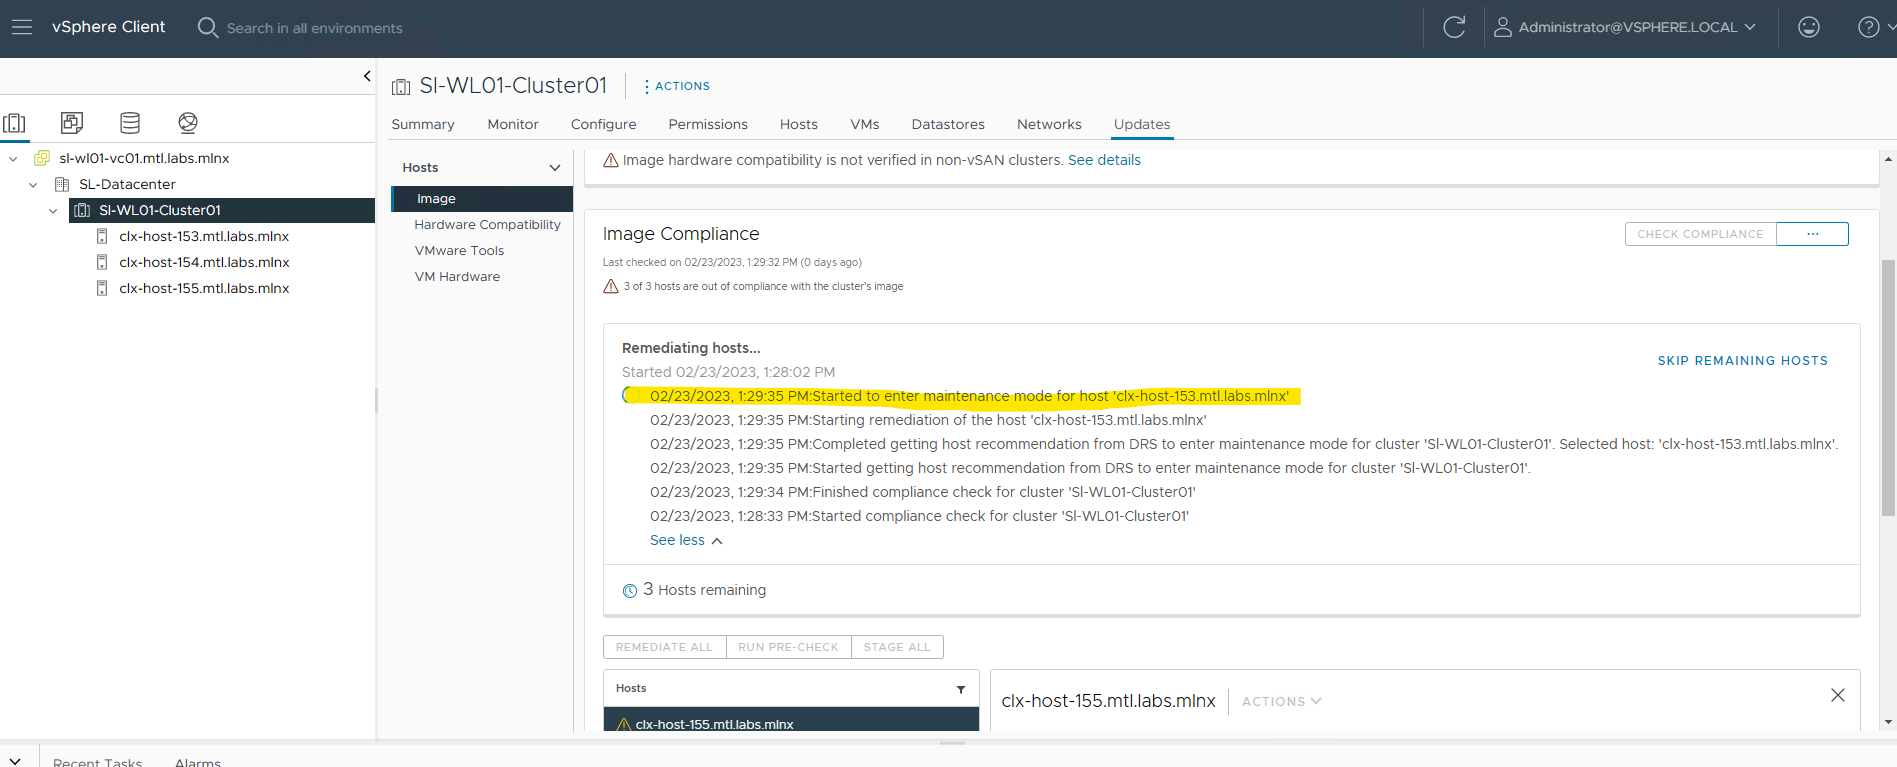Click the vertical scrollbar thumb
Image resolution: width=1897 pixels, height=767 pixels.
1888,388
